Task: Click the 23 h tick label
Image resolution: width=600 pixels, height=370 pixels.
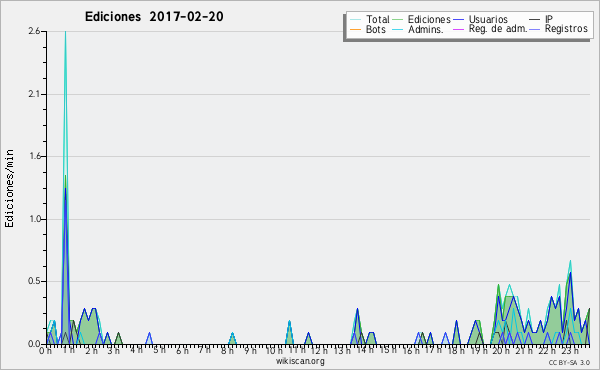Action: [x=570, y=350]
